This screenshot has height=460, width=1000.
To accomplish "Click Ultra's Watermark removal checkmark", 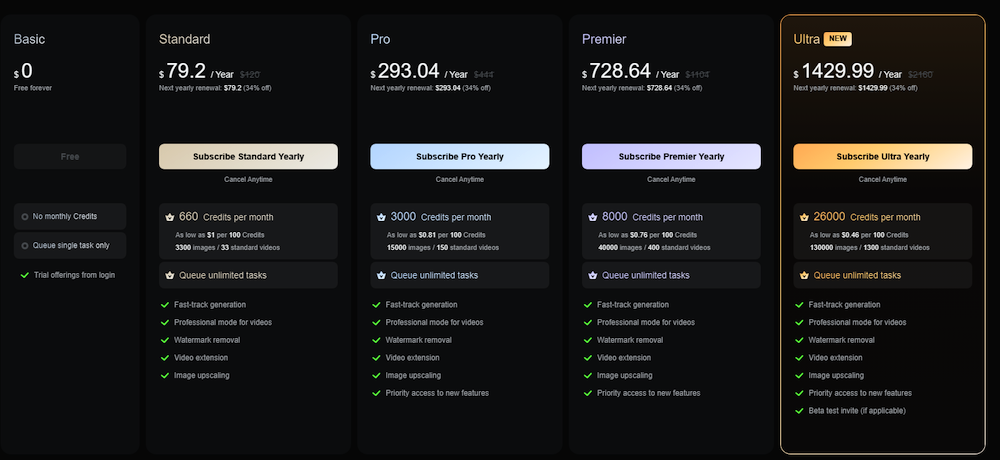I will coord(799,340).
